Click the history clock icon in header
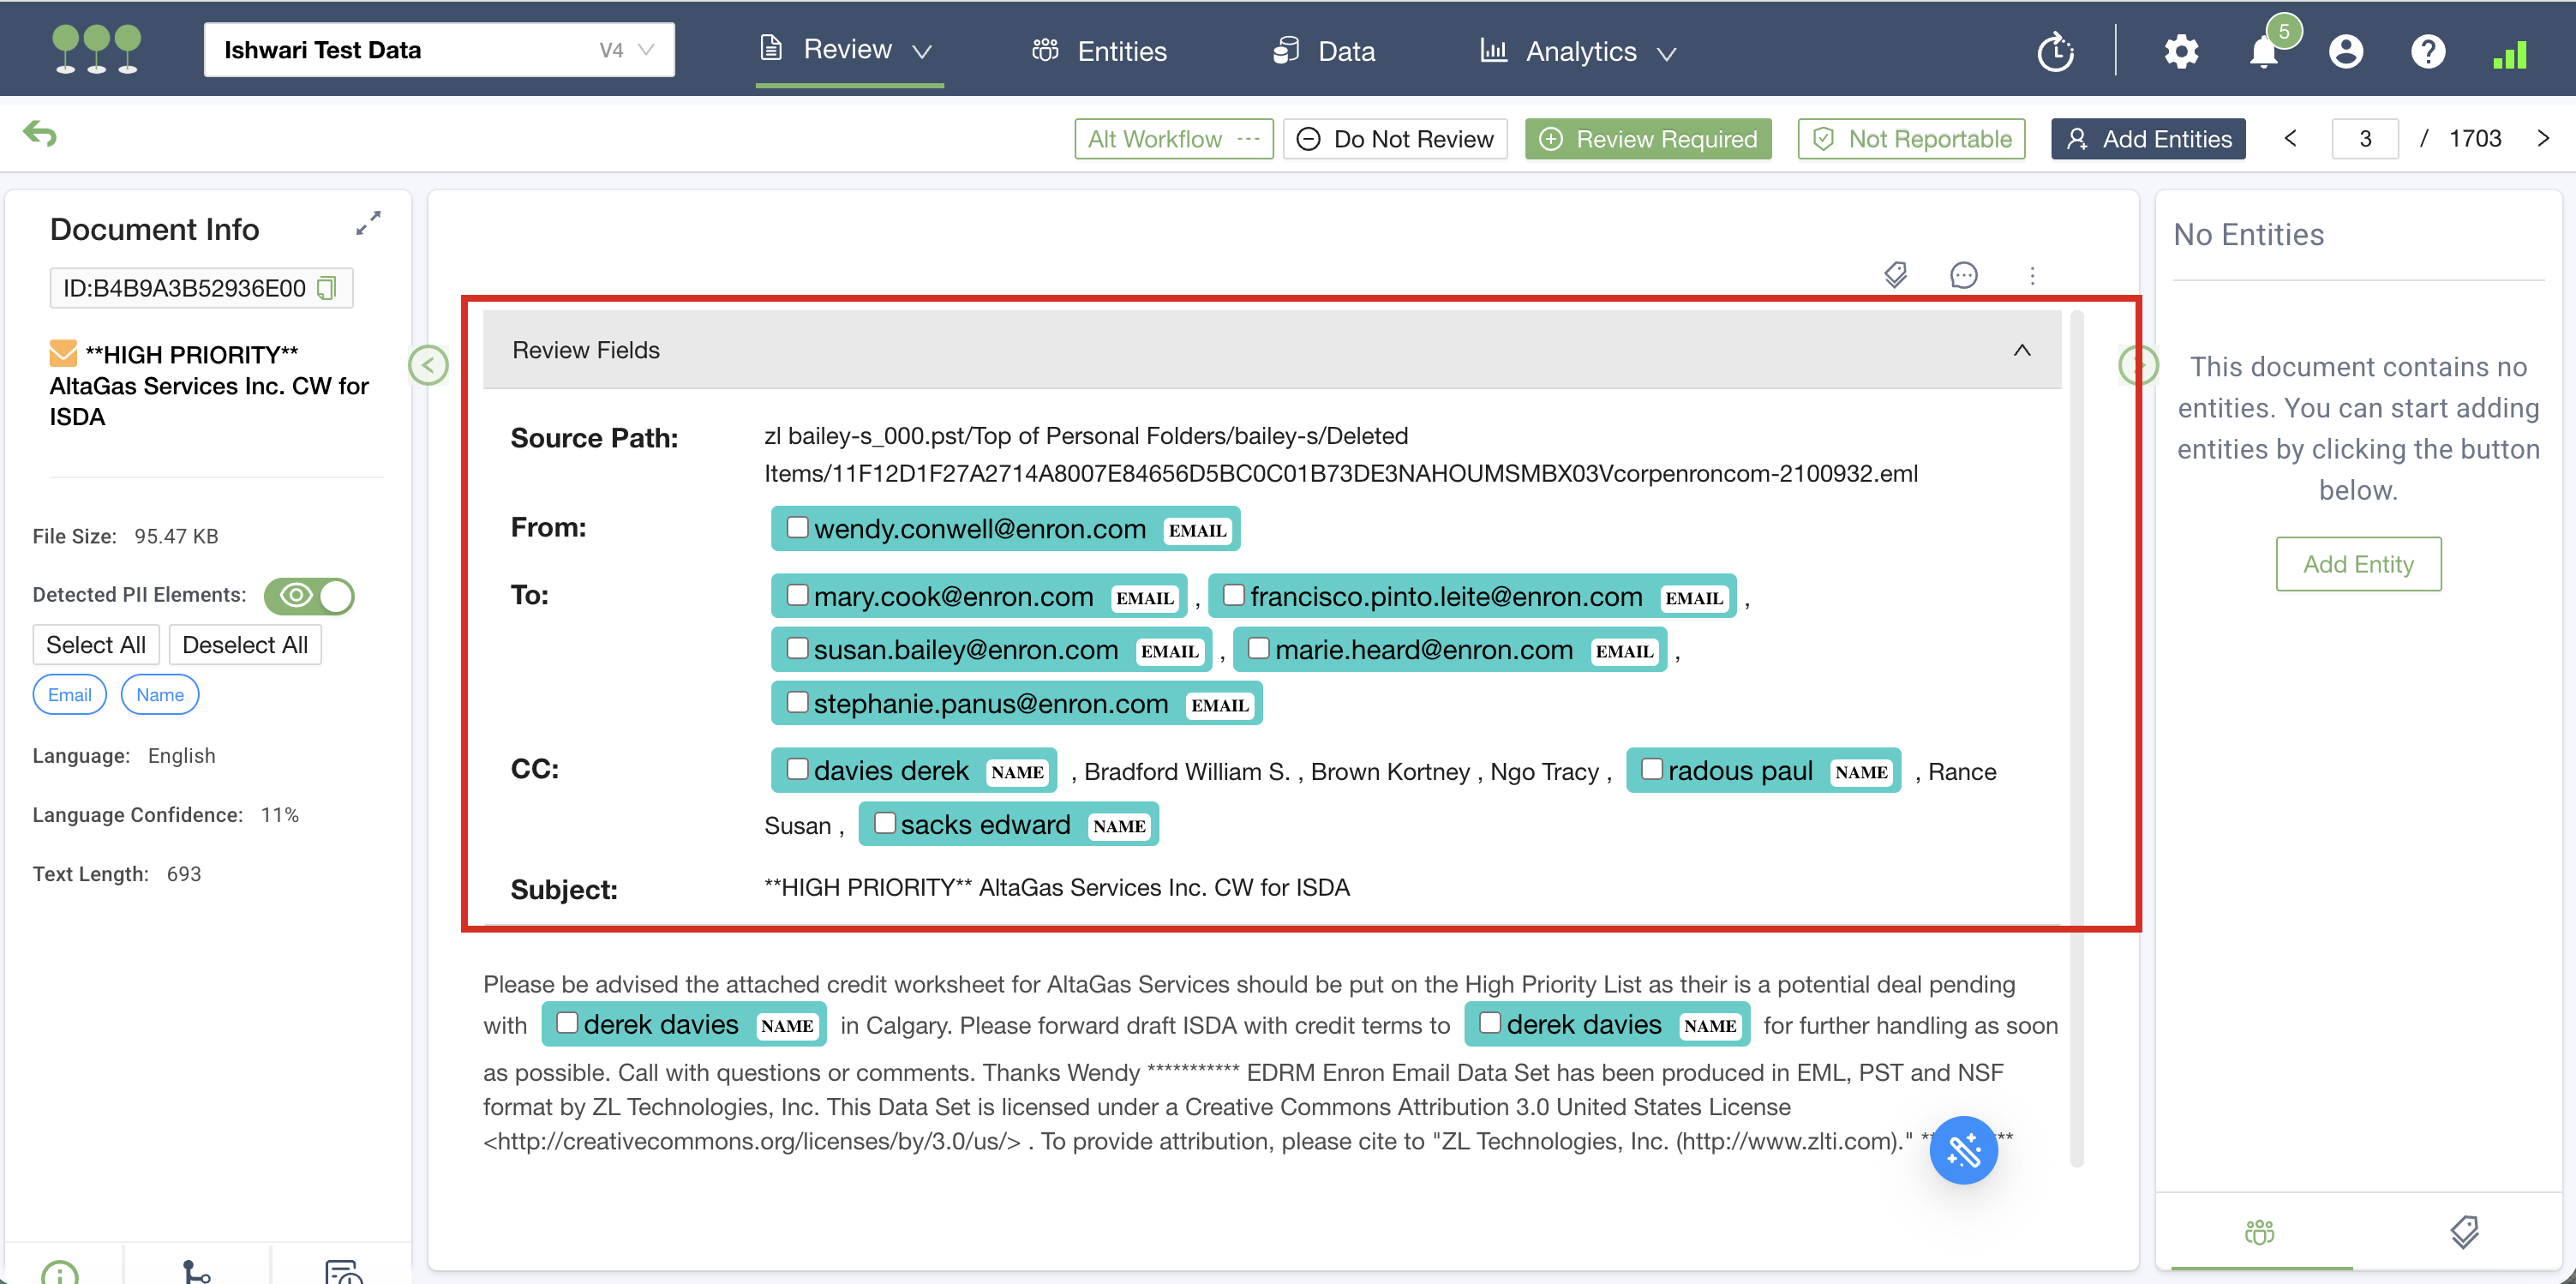2576x1284 pixels. pyautogui.click(x=2055, y=51)
